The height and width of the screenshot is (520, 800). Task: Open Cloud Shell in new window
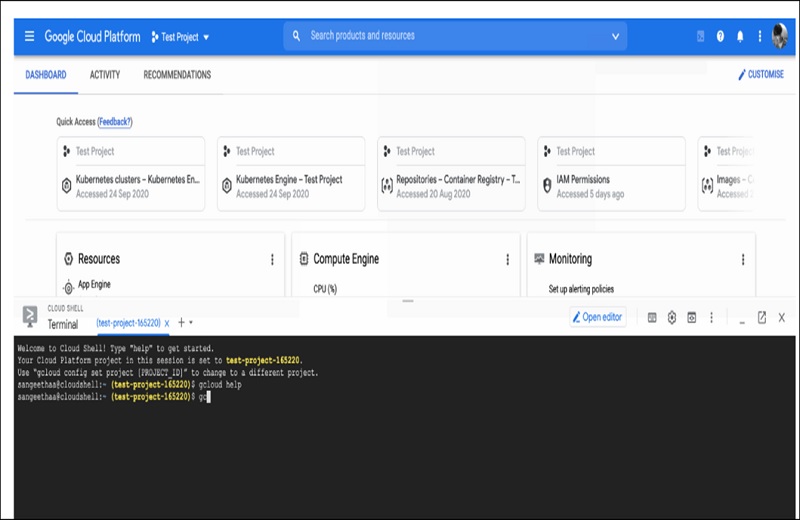pyautogui.click(x=761, y=317)
